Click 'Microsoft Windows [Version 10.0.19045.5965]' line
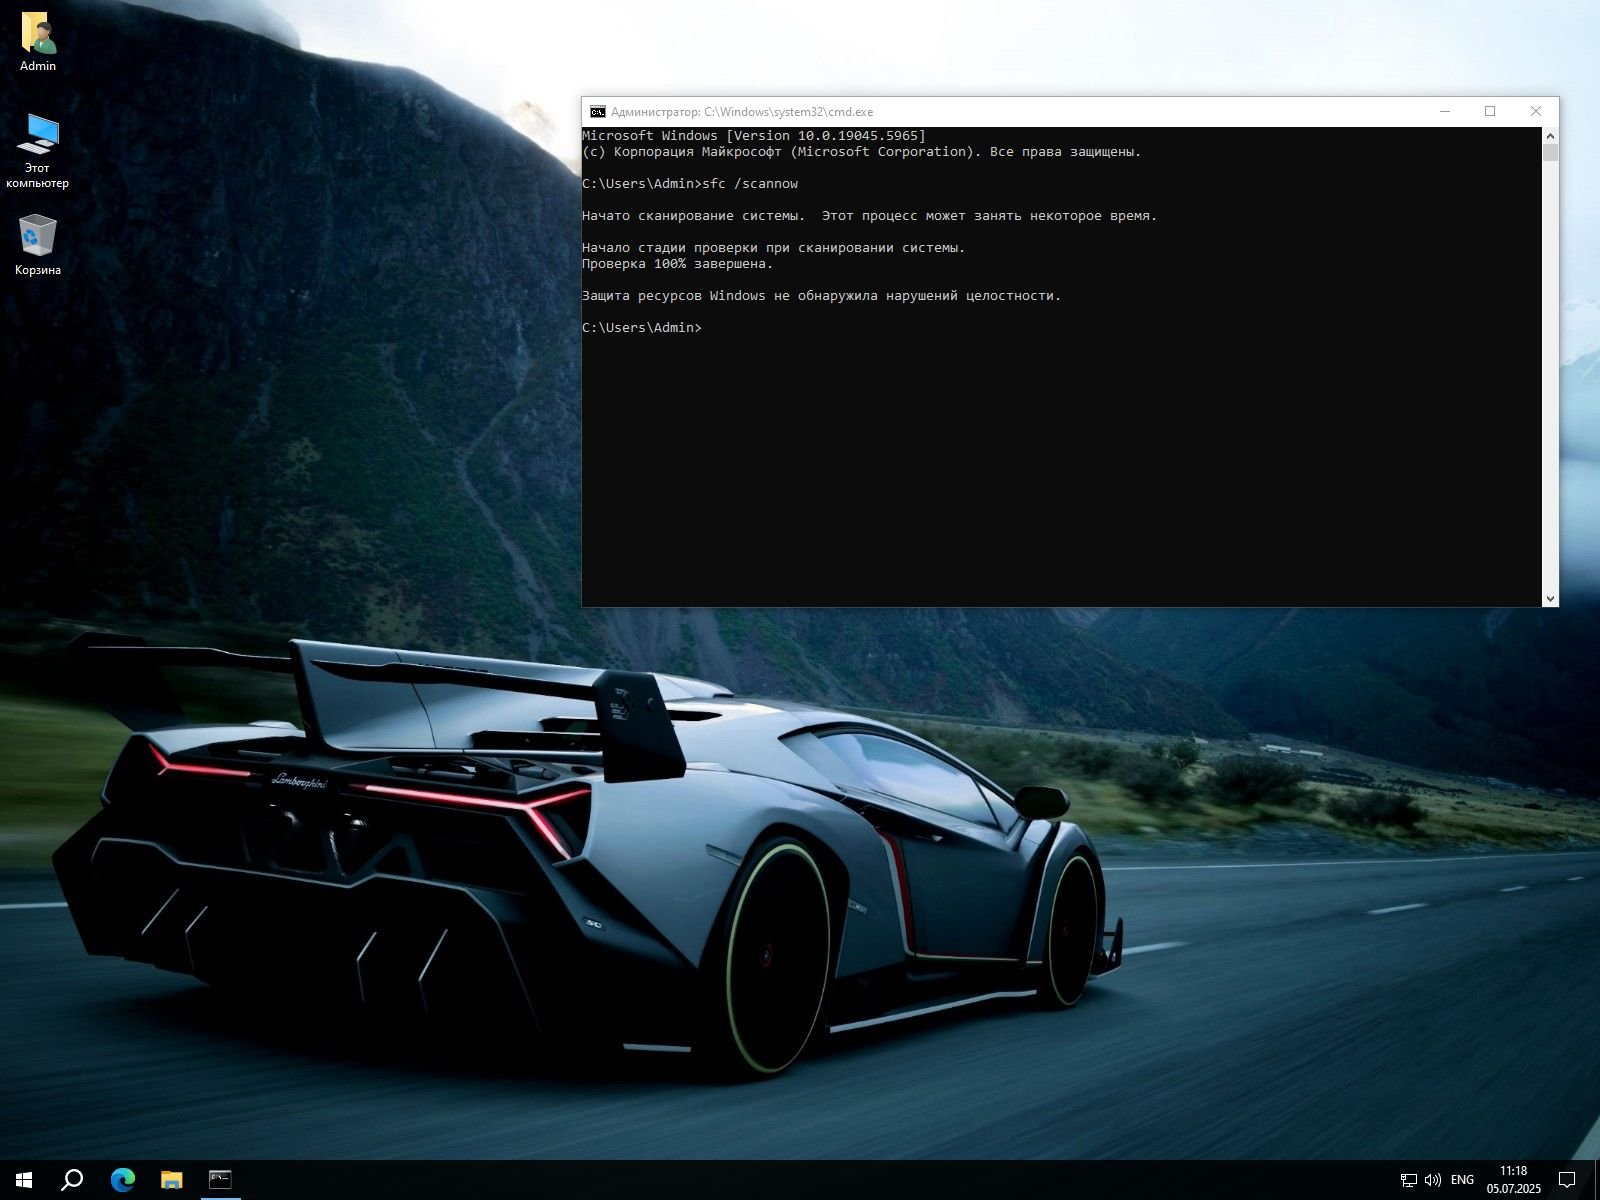This screenshot has height=1200, width=1600. point(754,136)
